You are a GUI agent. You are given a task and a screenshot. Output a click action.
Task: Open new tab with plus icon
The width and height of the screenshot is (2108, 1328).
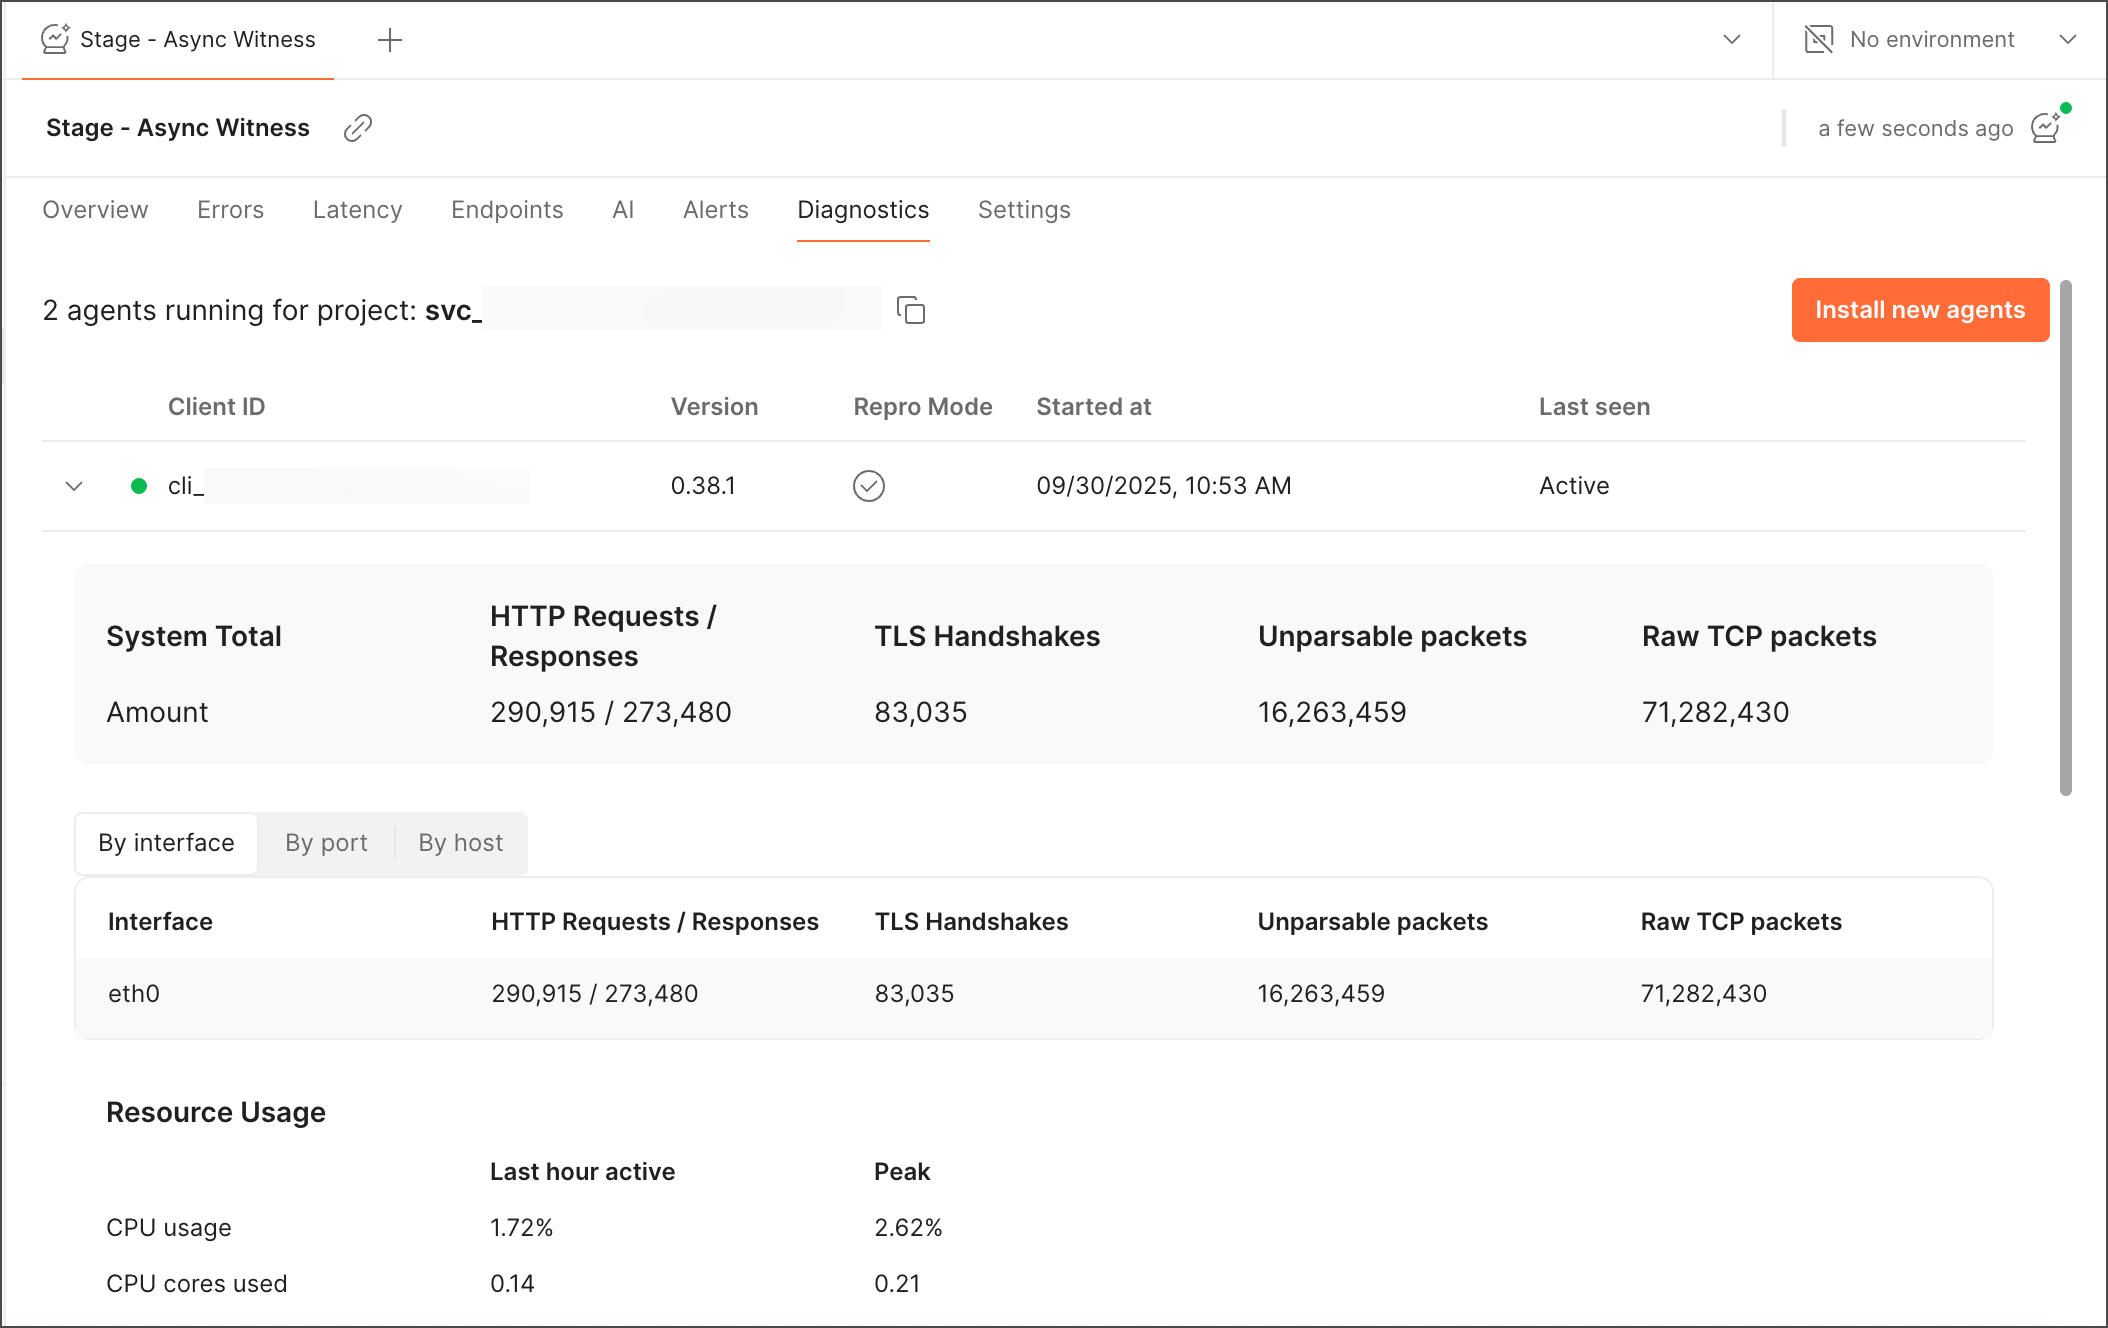coord(390,40)
